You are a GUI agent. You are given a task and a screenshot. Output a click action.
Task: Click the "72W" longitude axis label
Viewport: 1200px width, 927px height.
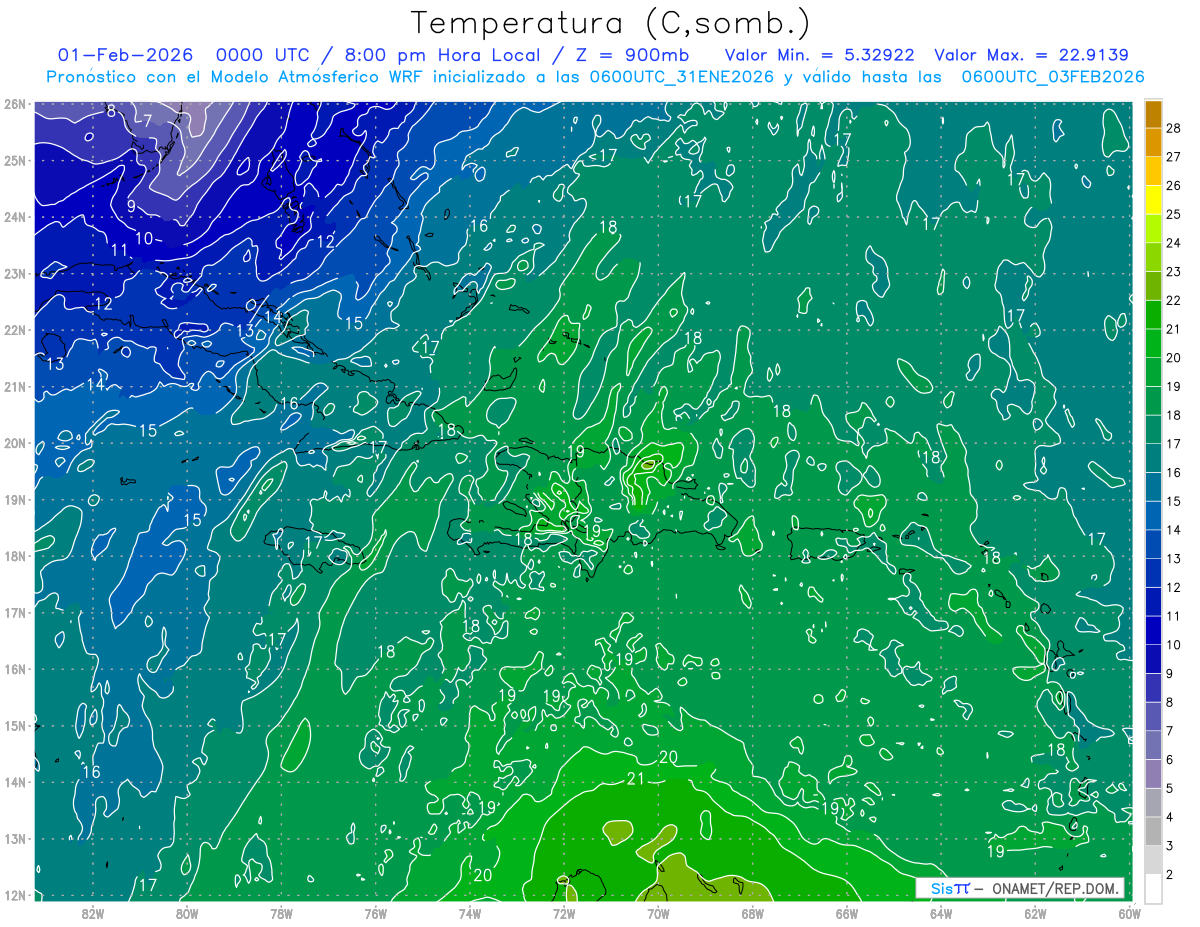click(564, 912)
